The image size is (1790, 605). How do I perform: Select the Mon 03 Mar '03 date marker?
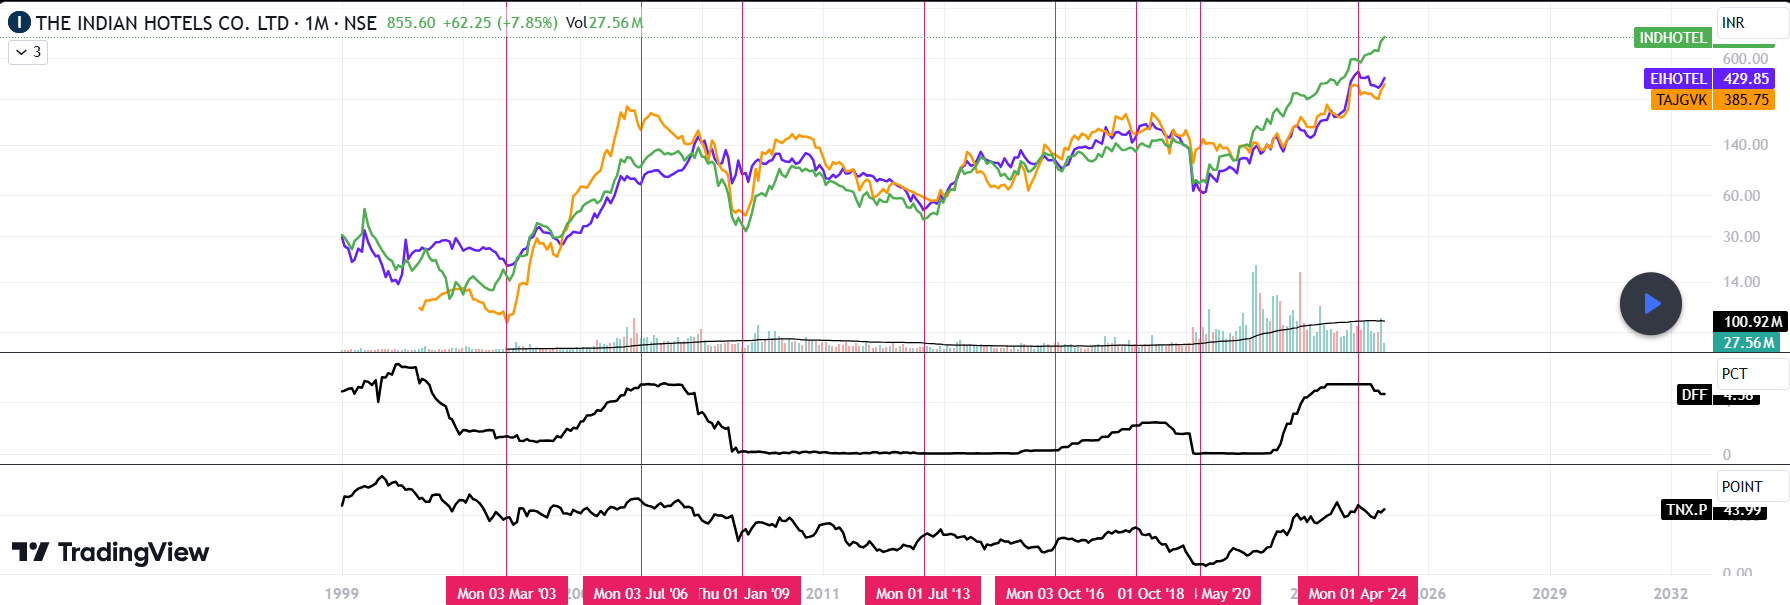[506, 593]
